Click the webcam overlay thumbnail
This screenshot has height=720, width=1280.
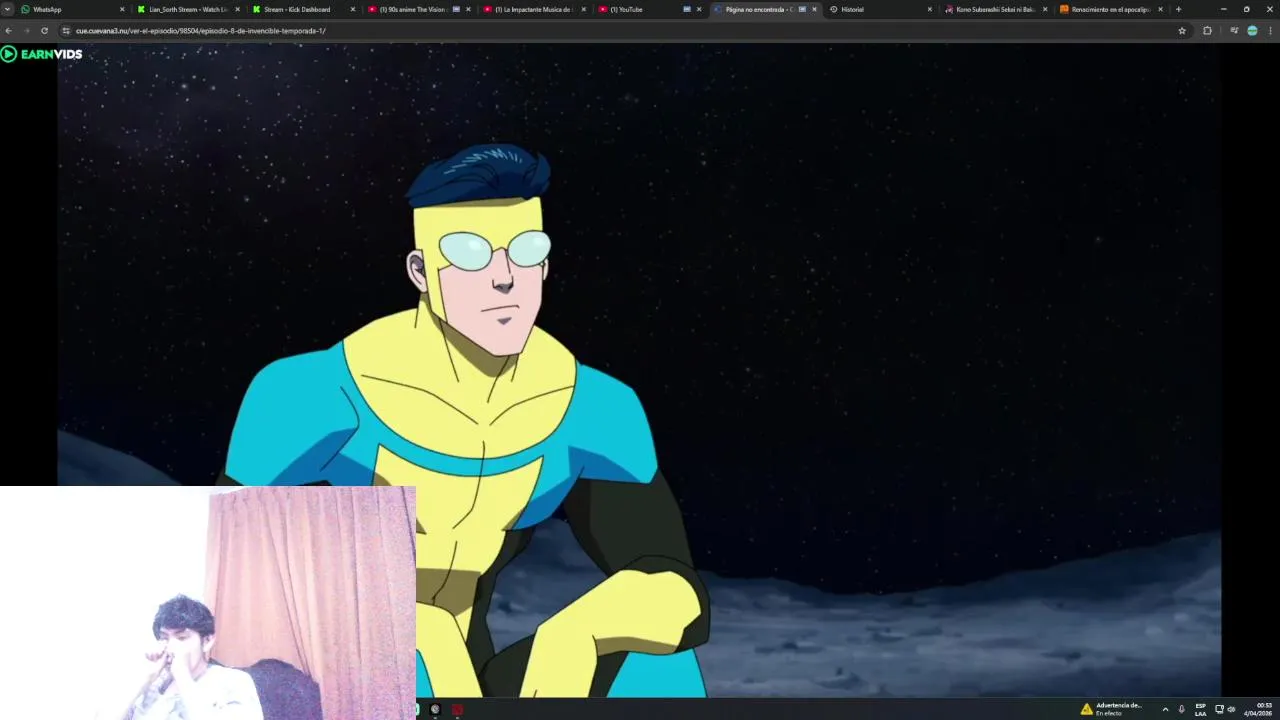pyautogui.click(x=208, y=603)
